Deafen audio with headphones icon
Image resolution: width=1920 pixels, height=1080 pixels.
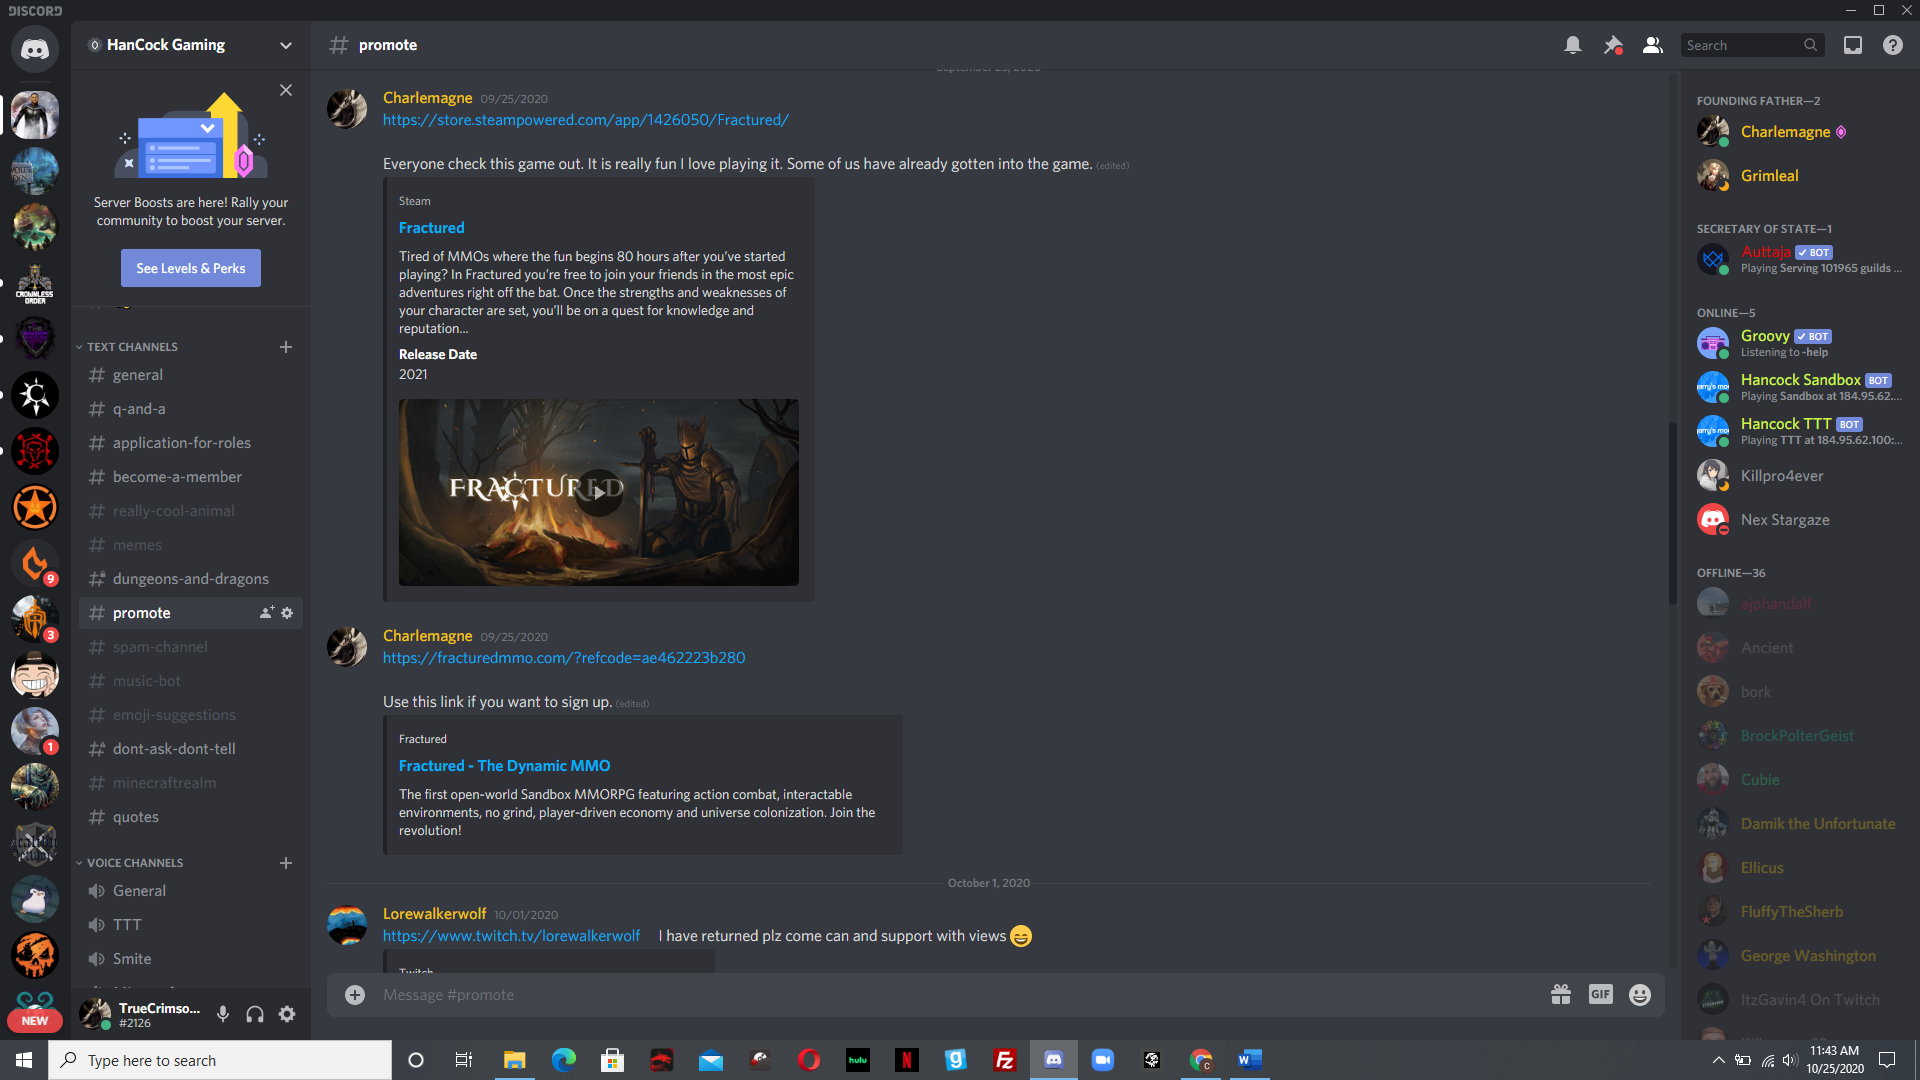(x=255, y=1014)
